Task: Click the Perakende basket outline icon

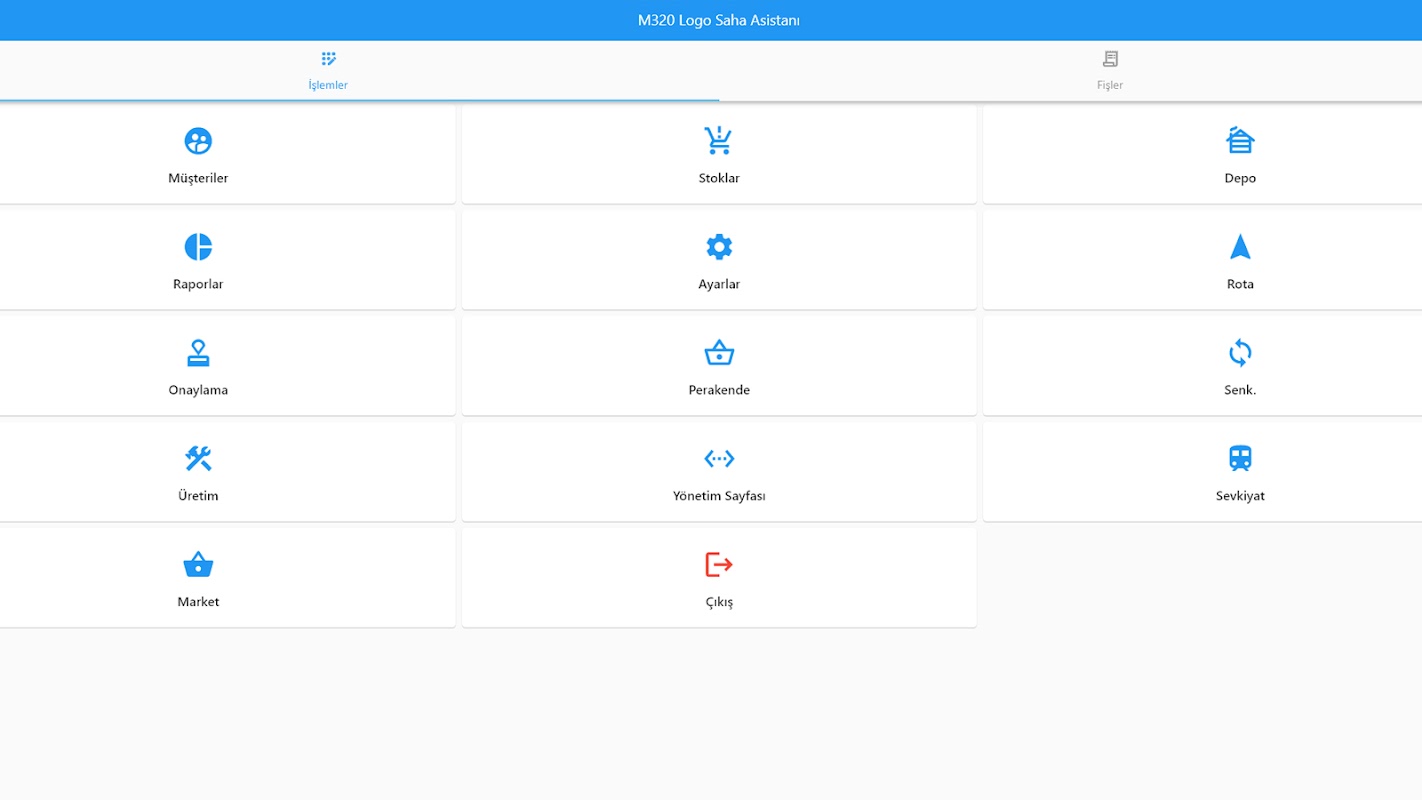Action: point(719,353)
